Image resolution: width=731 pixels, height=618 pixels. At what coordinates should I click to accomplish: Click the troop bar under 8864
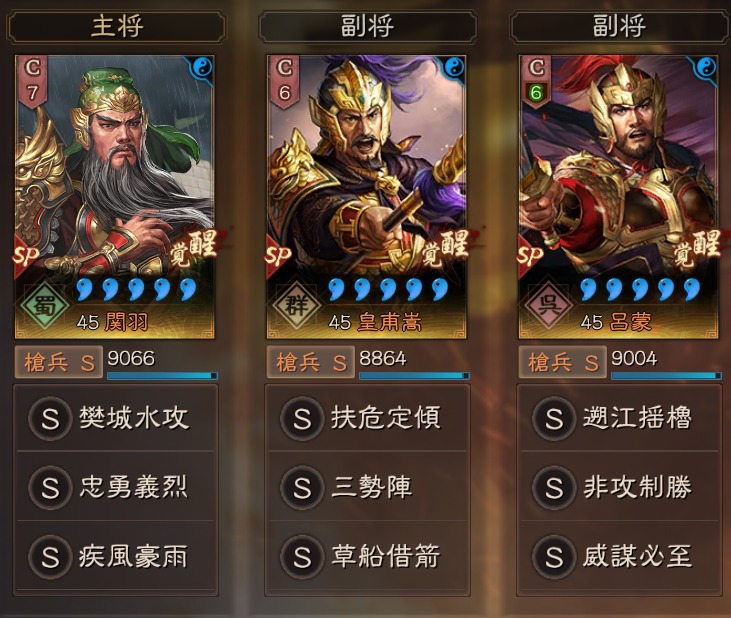tap(414, 376)
